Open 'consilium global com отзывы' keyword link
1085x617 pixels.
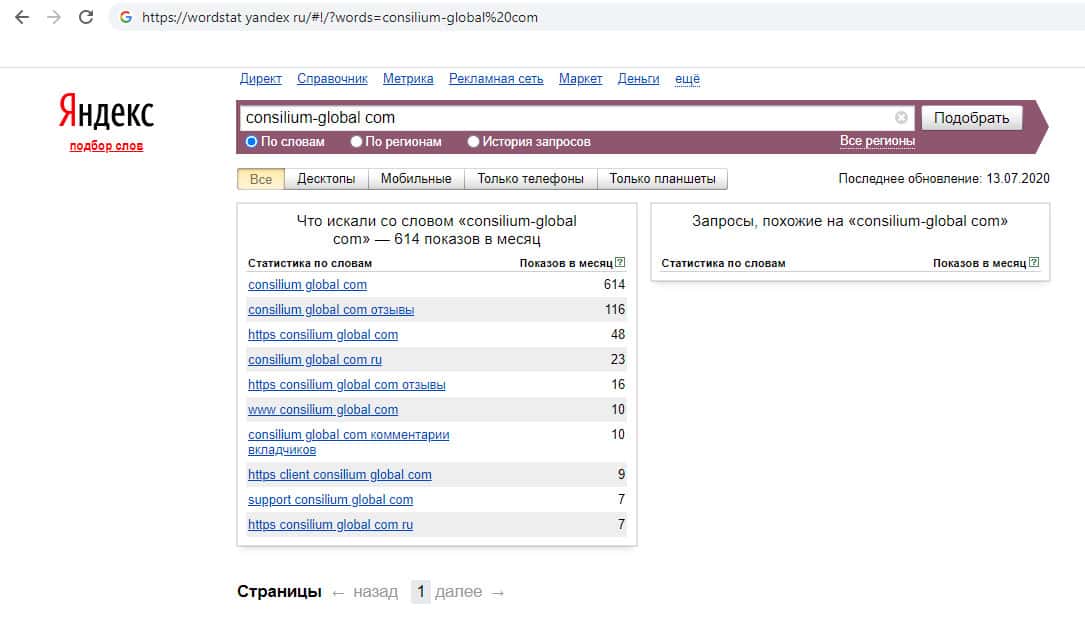tap(330, 310)
